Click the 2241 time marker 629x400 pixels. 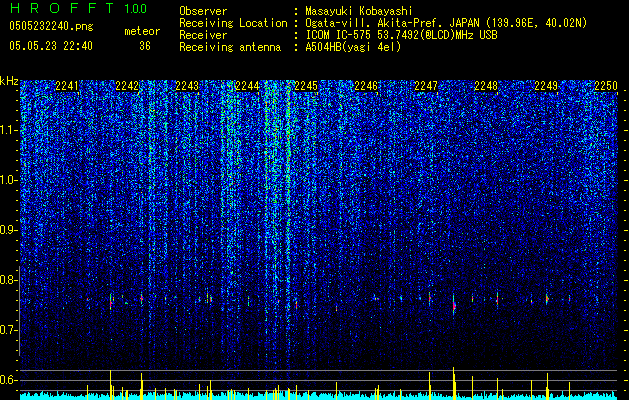(x=67, y=86)
